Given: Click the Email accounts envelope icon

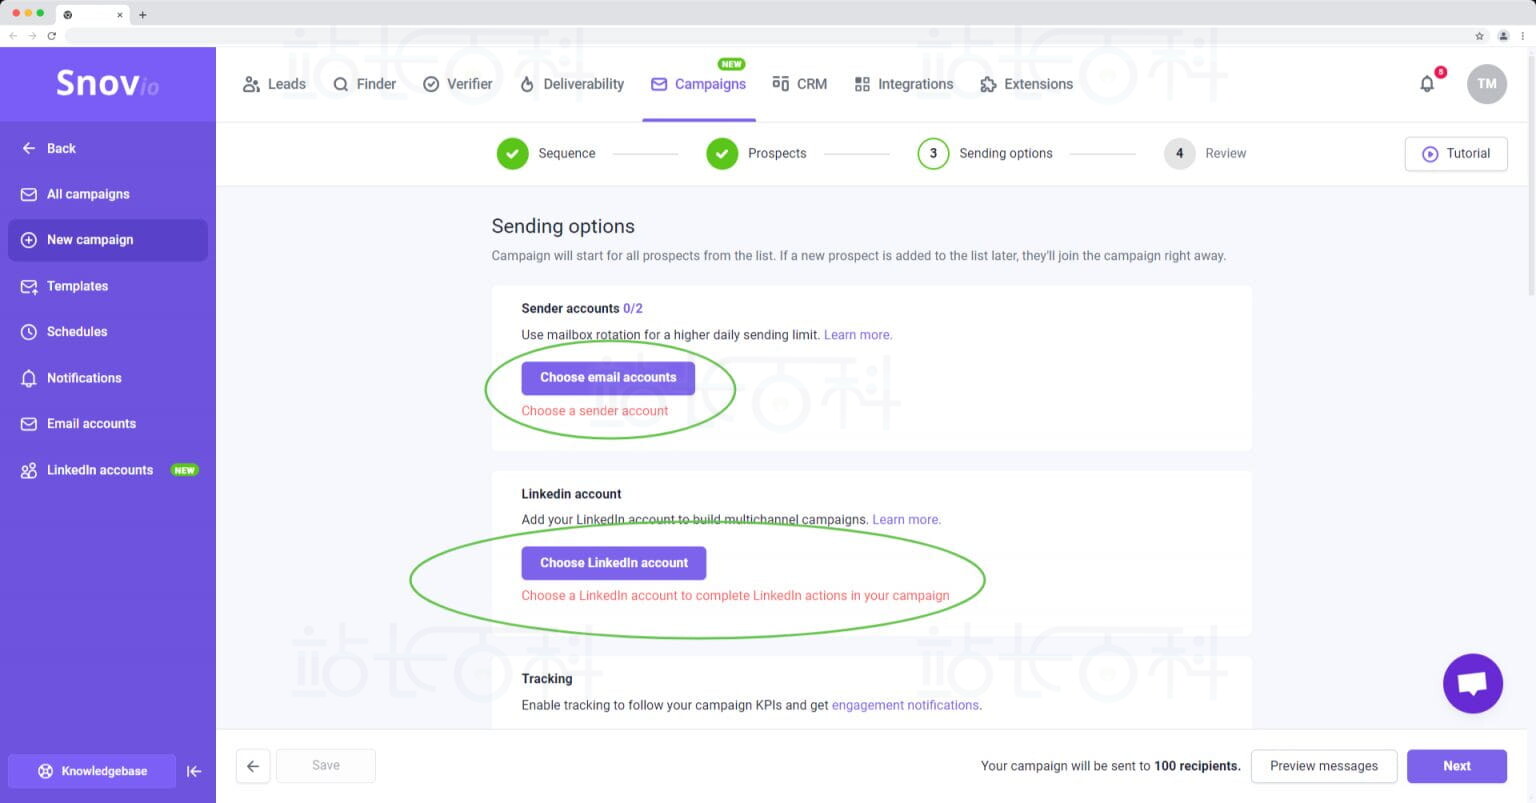Looking at the screenshot, I should point(29,424).
